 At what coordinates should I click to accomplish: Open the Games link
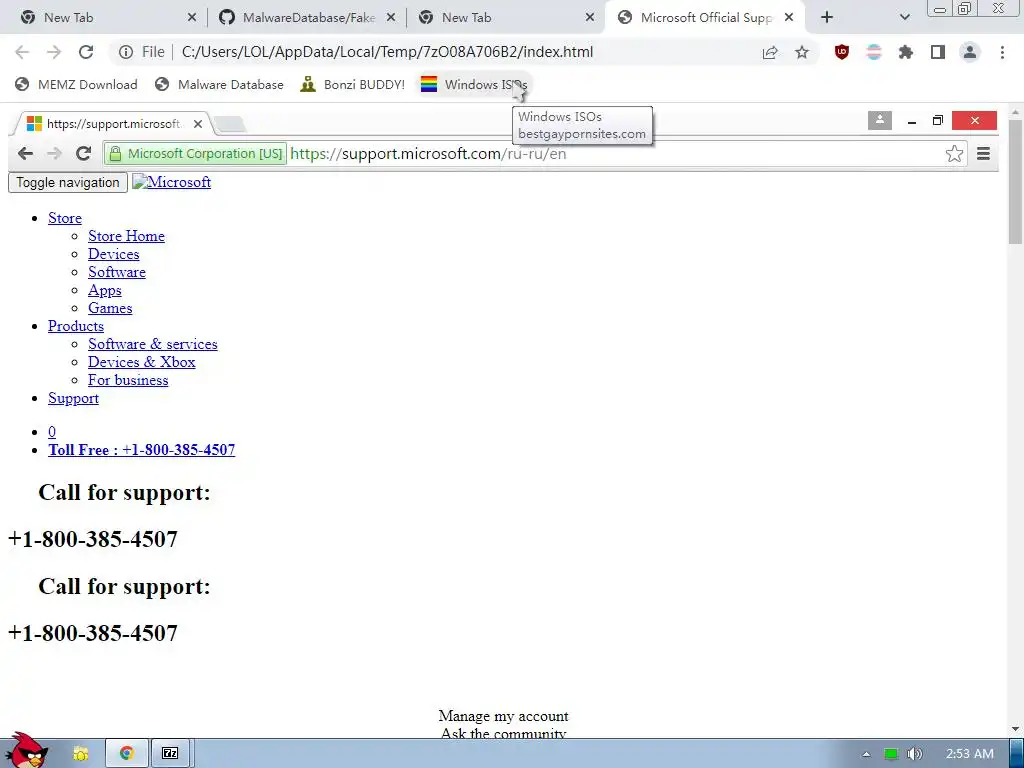110,308
